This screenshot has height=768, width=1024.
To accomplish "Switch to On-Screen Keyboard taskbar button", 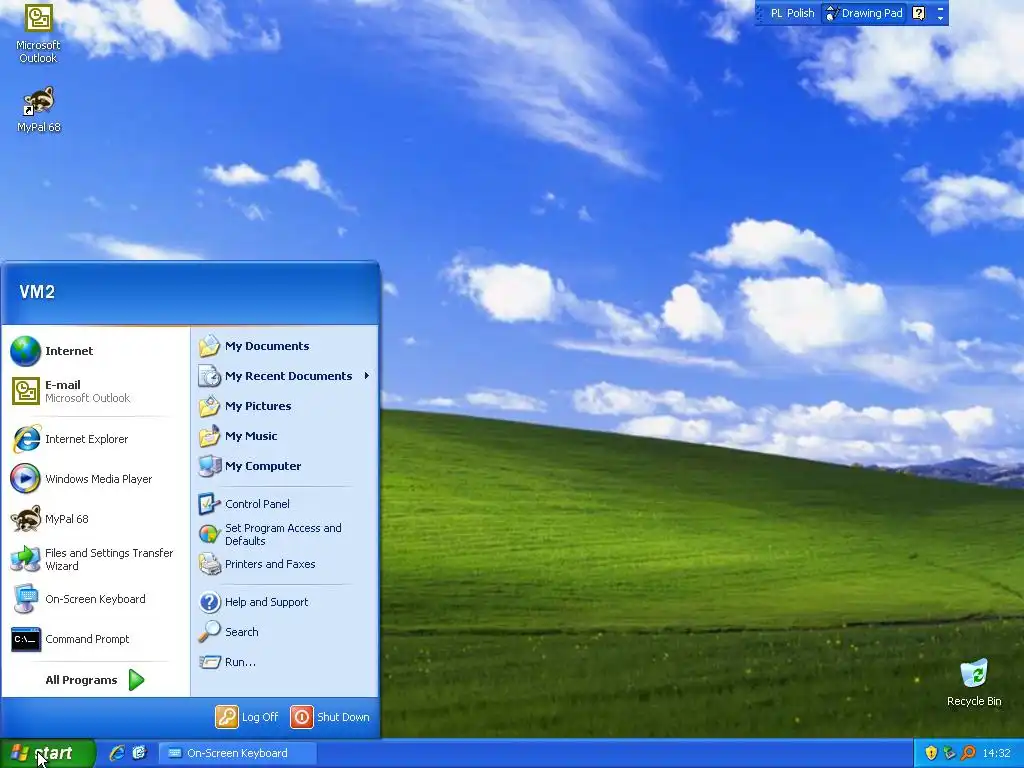I will coord(238,753).
